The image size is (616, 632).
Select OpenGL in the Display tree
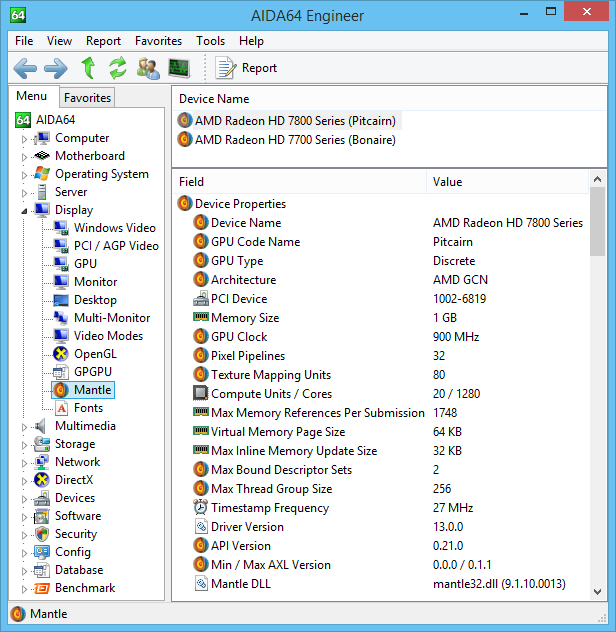[x=95, y=354]
